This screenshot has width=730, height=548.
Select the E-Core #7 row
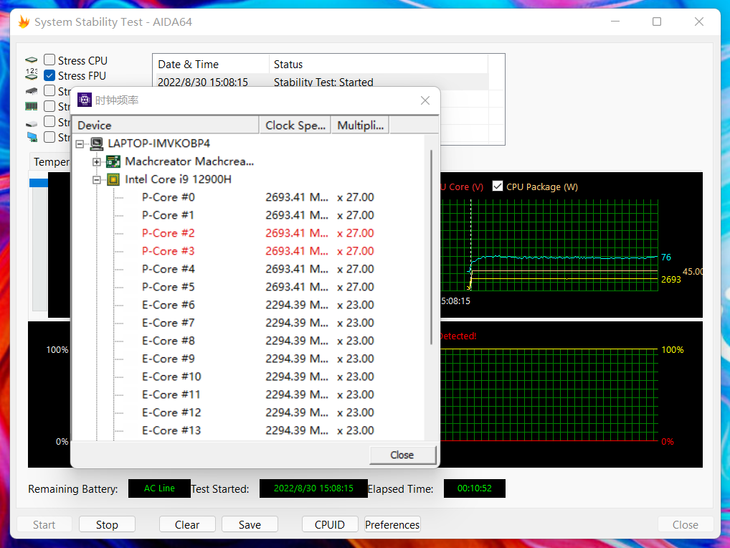pos(249,323)
